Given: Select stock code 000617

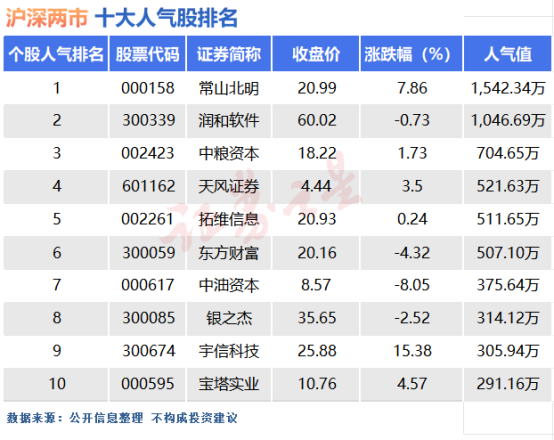Looking at the screenshot, I should pos(148,285).
